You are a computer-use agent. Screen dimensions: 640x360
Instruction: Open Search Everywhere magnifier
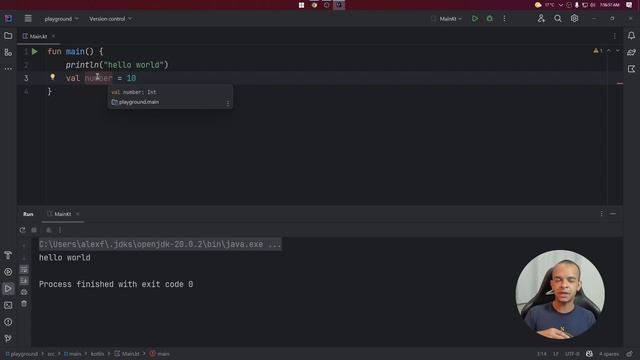[558, 18]
